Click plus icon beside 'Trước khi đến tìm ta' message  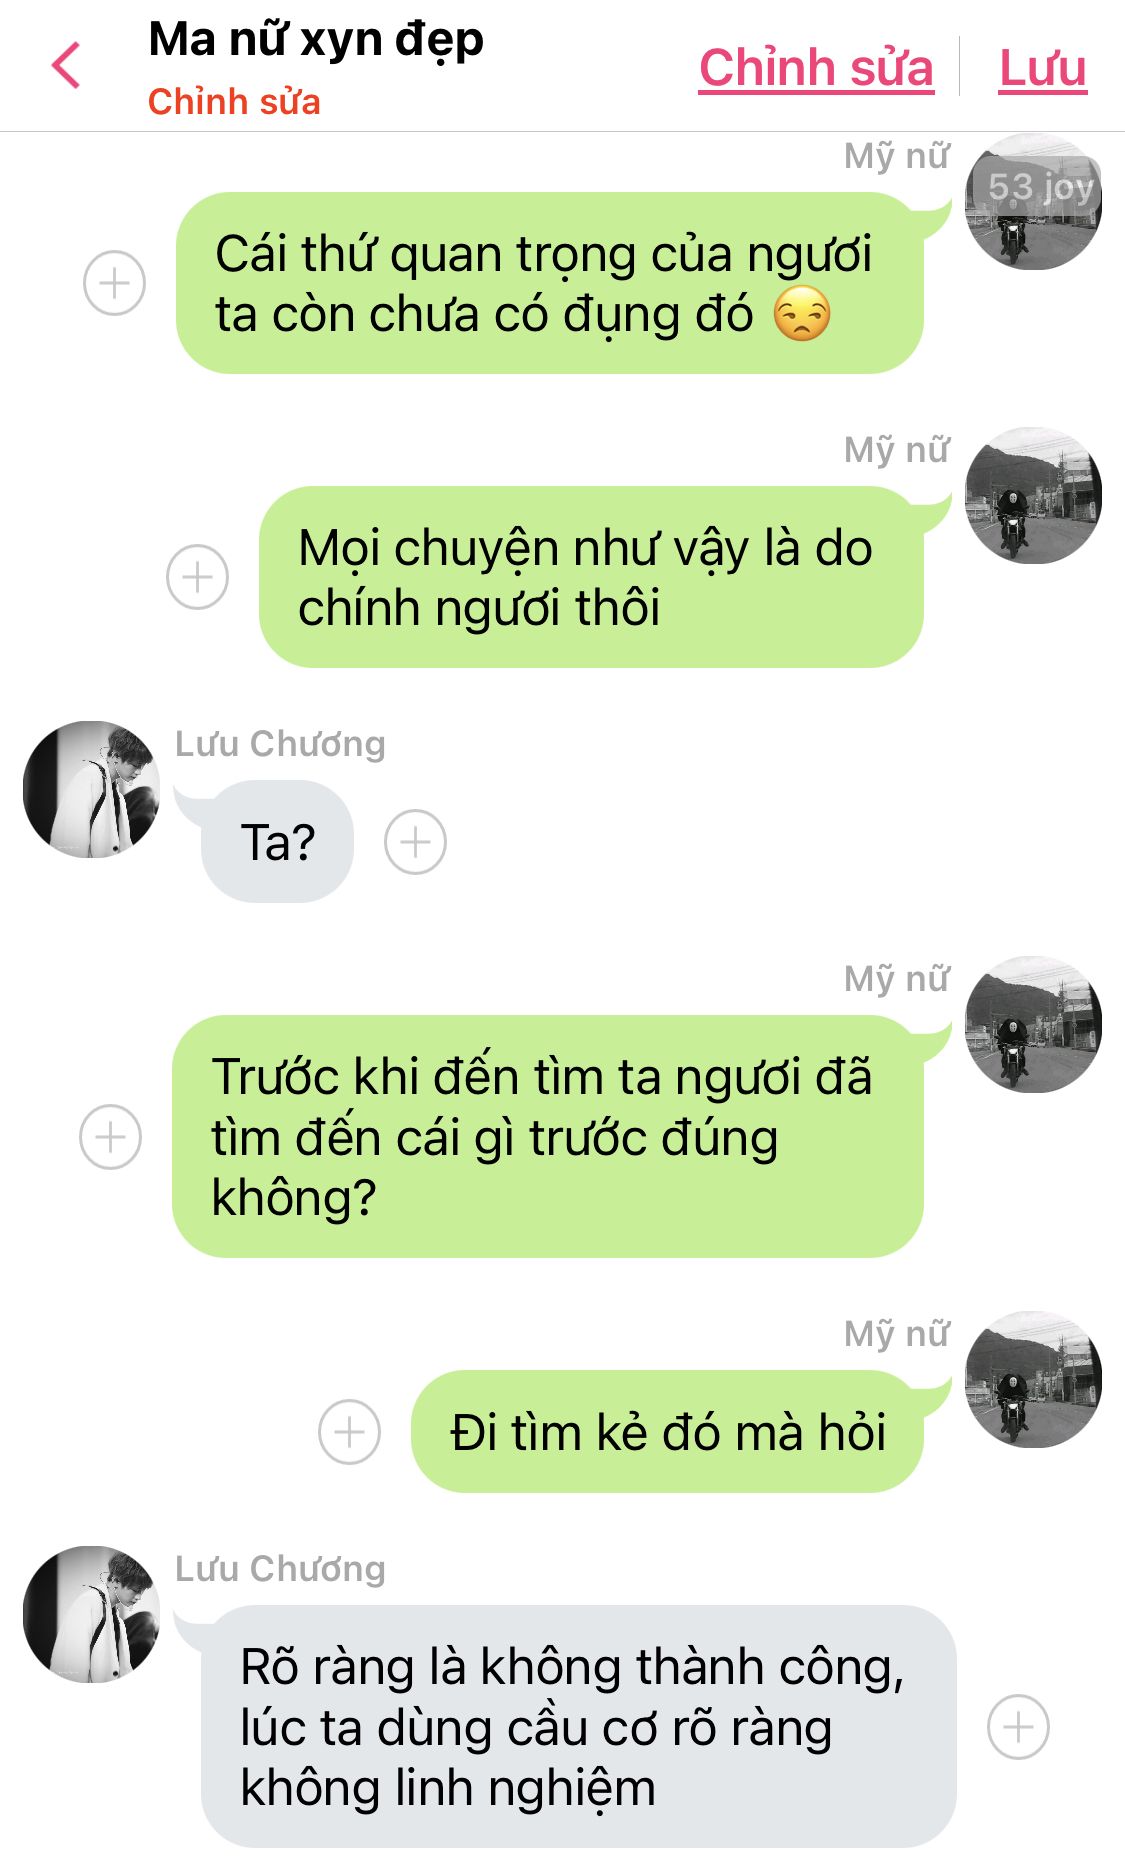point(110,1136)
